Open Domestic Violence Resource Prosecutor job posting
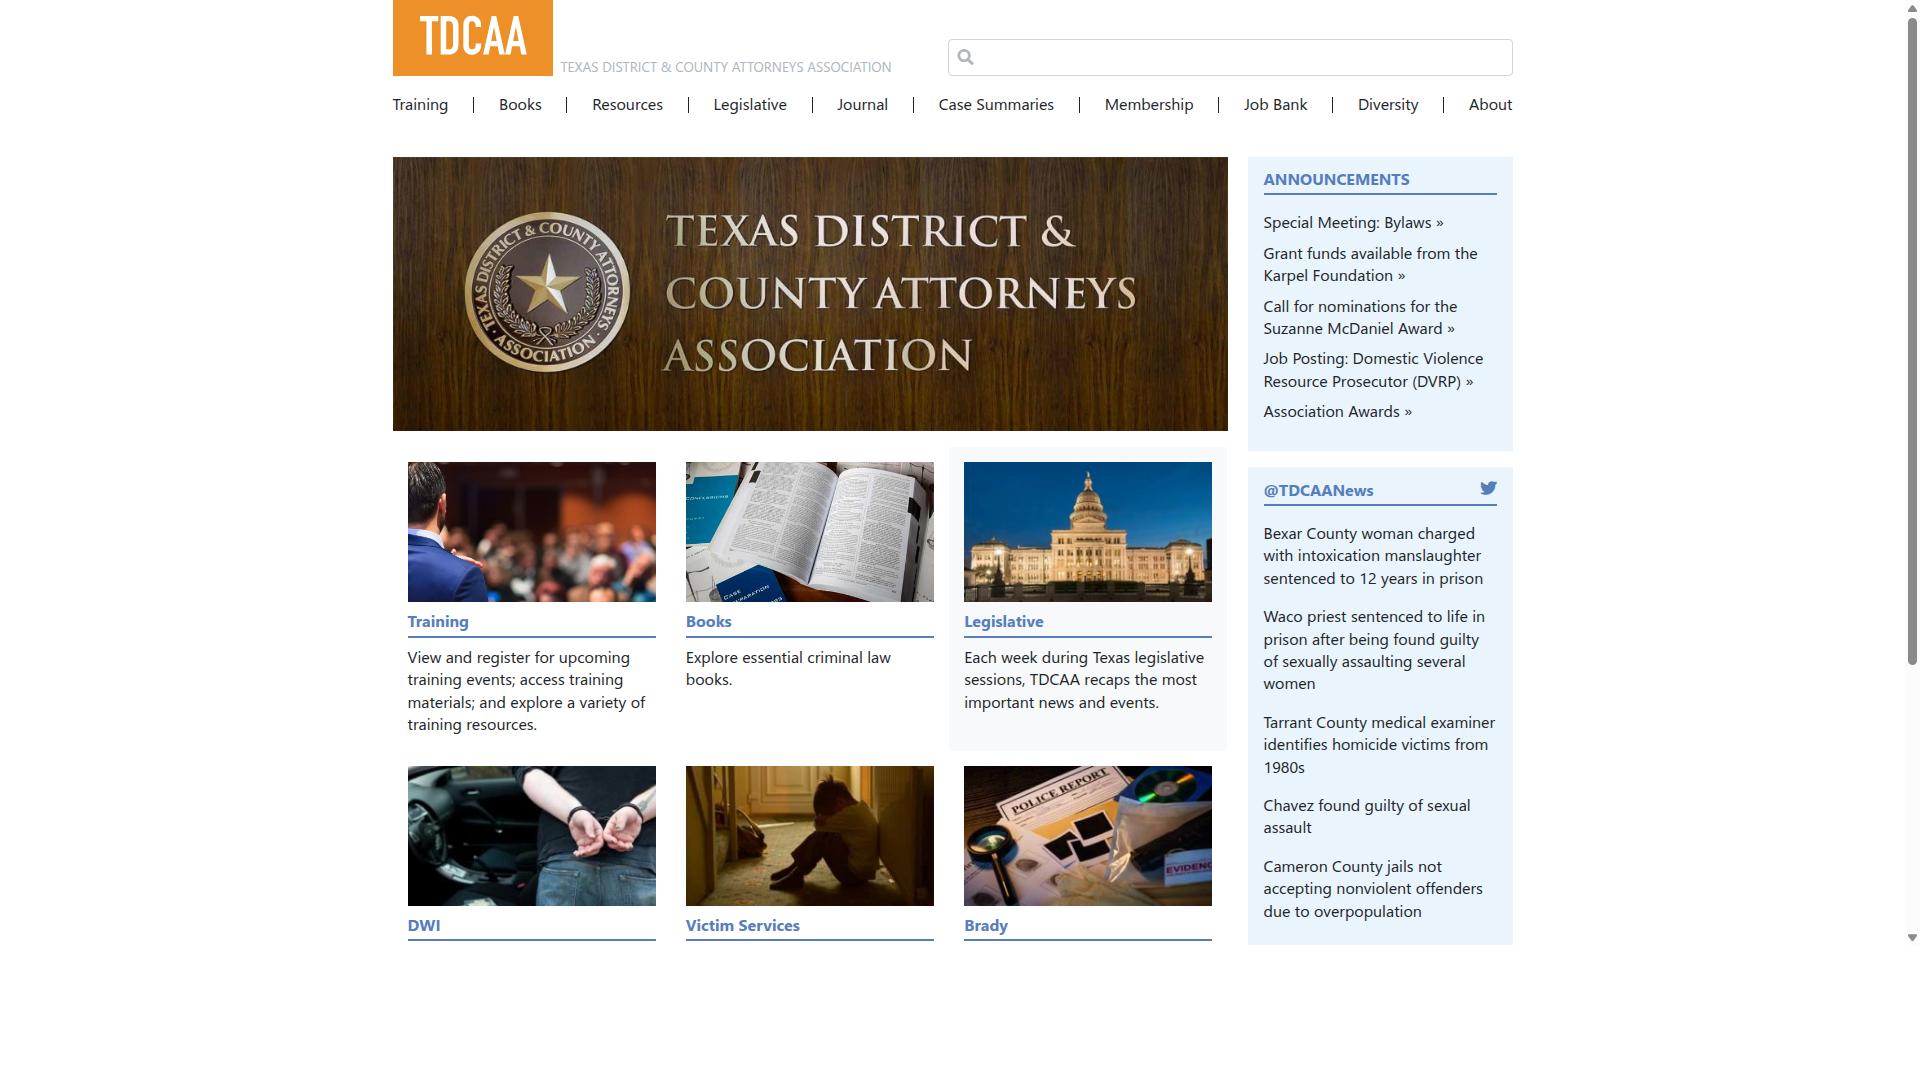This screenshot has width=1920, height=1080. coord(1373,370)
